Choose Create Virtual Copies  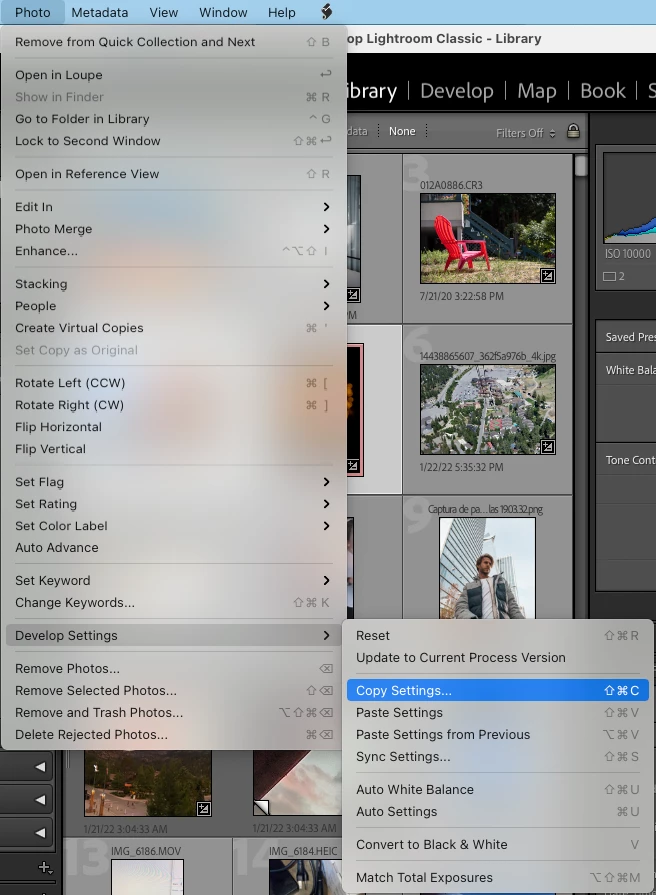(172, 328)
